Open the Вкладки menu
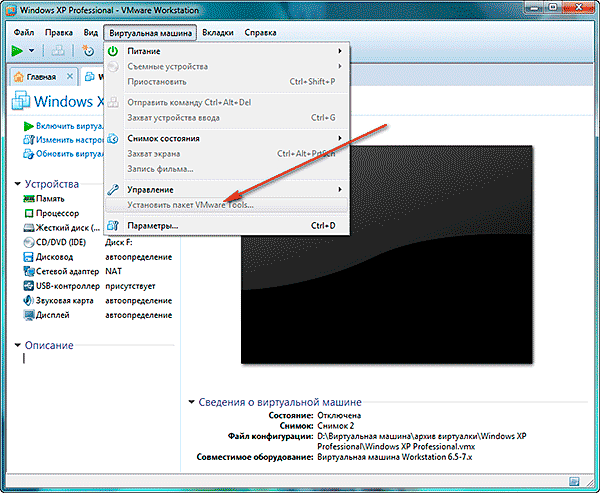The width and height of the screenshot is (600, 493). (x=218, y=33)
